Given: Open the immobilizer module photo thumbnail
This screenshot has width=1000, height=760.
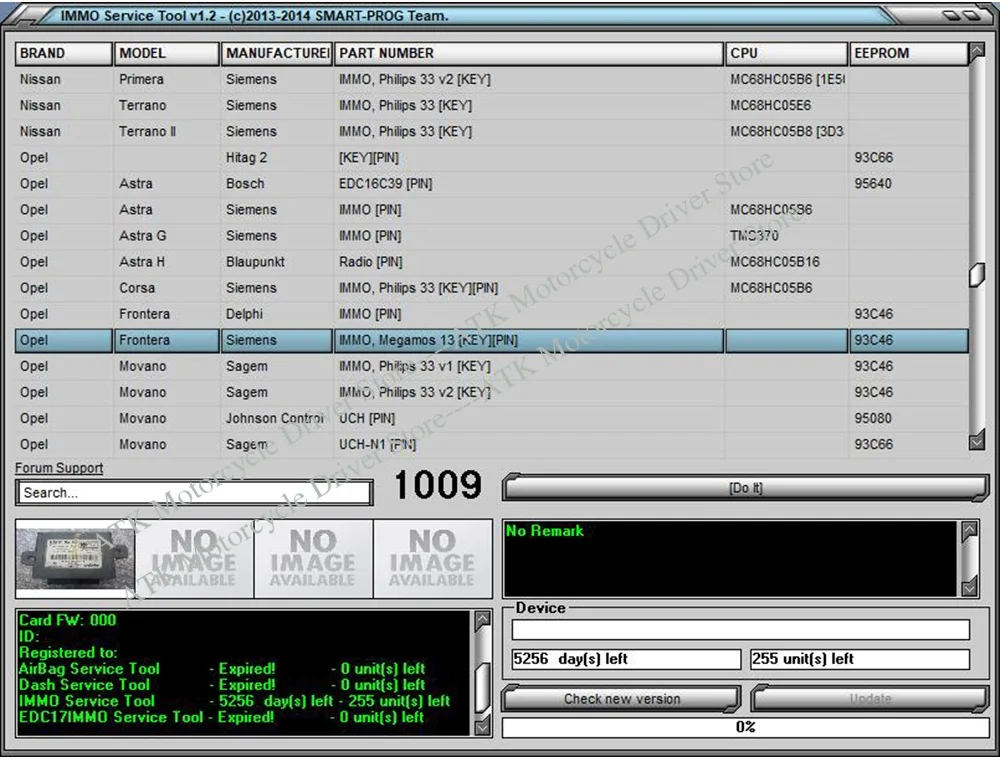Looking at the screenshot, I should (x=75, y=559).
